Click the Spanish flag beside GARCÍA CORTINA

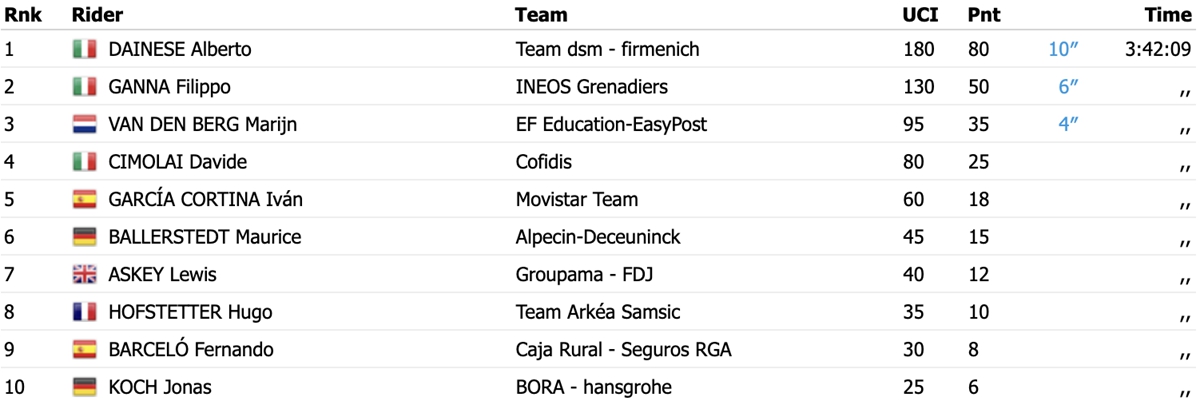click(85, 200)
